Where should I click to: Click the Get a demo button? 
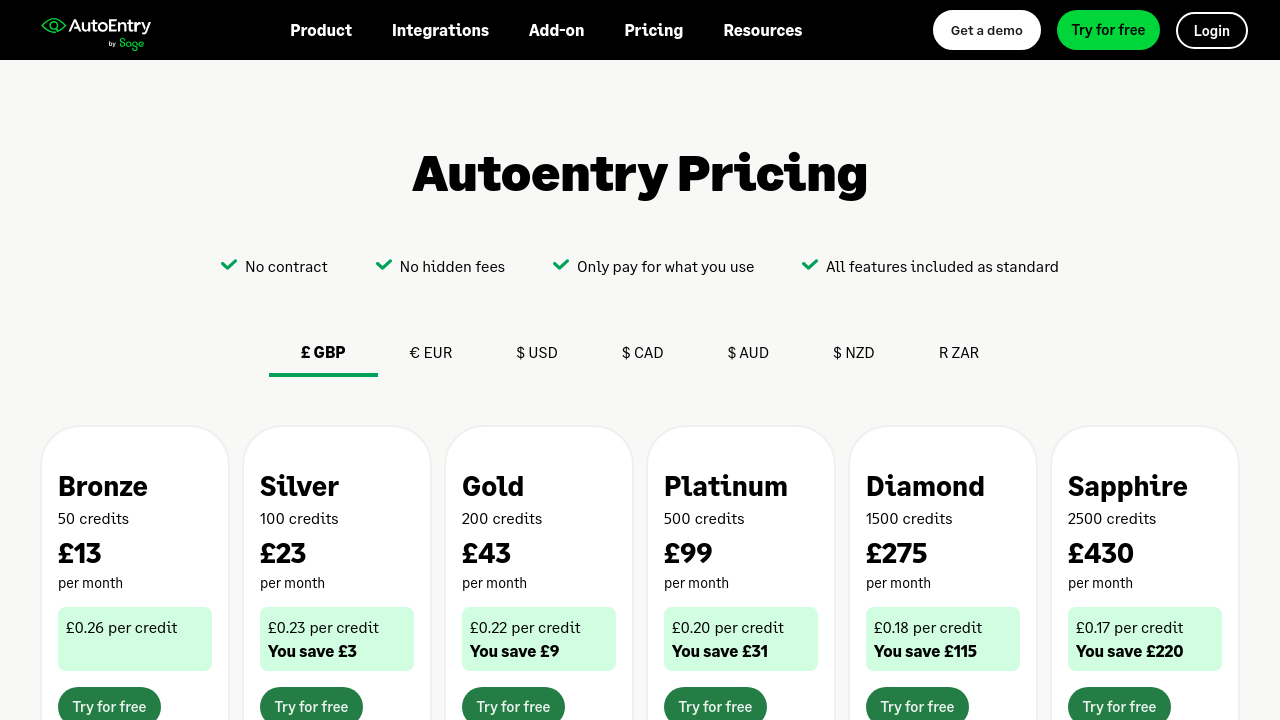tap(986, 30)
